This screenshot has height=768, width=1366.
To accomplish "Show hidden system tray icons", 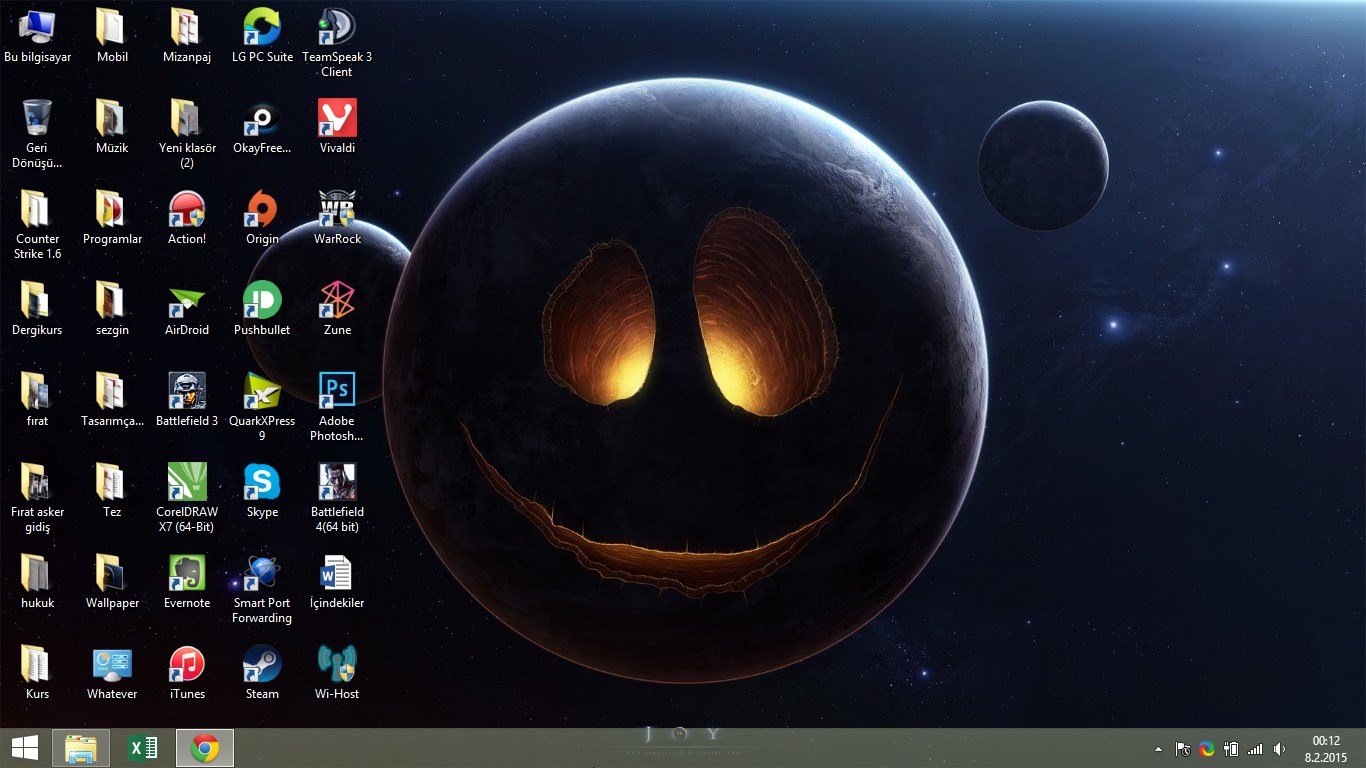I will click(1159, 749).
